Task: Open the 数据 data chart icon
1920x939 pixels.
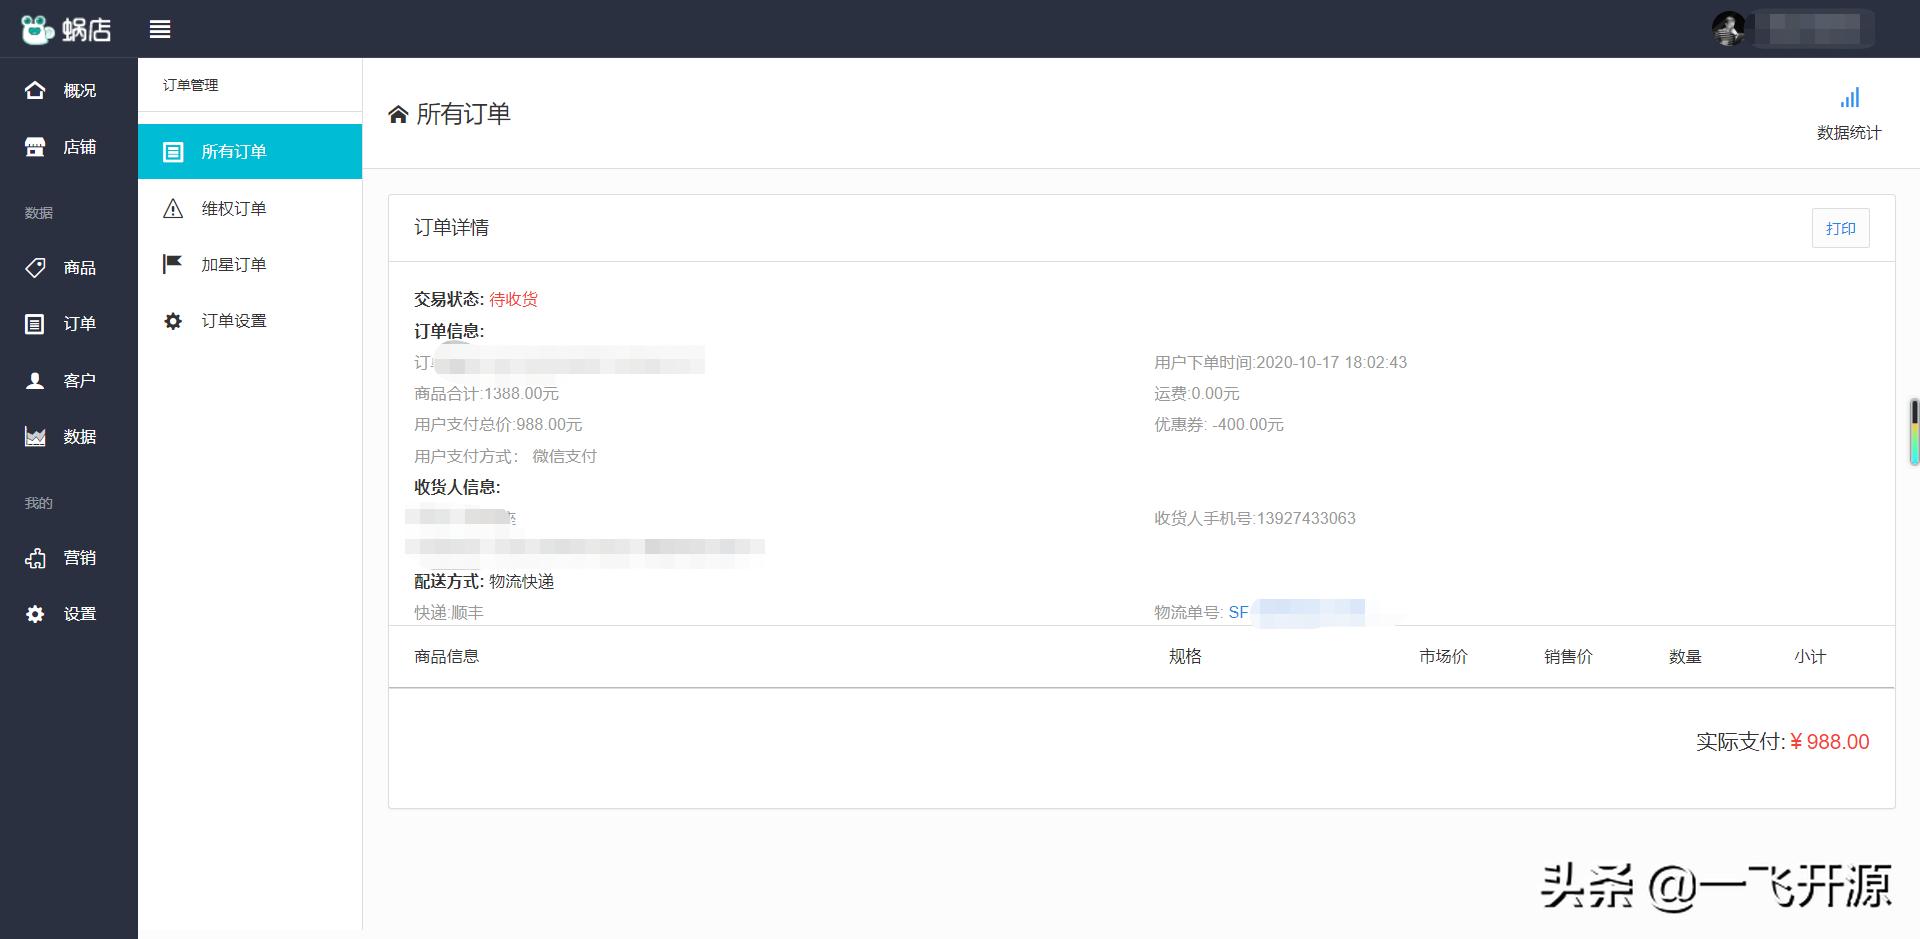Action: tap(36, 436)
